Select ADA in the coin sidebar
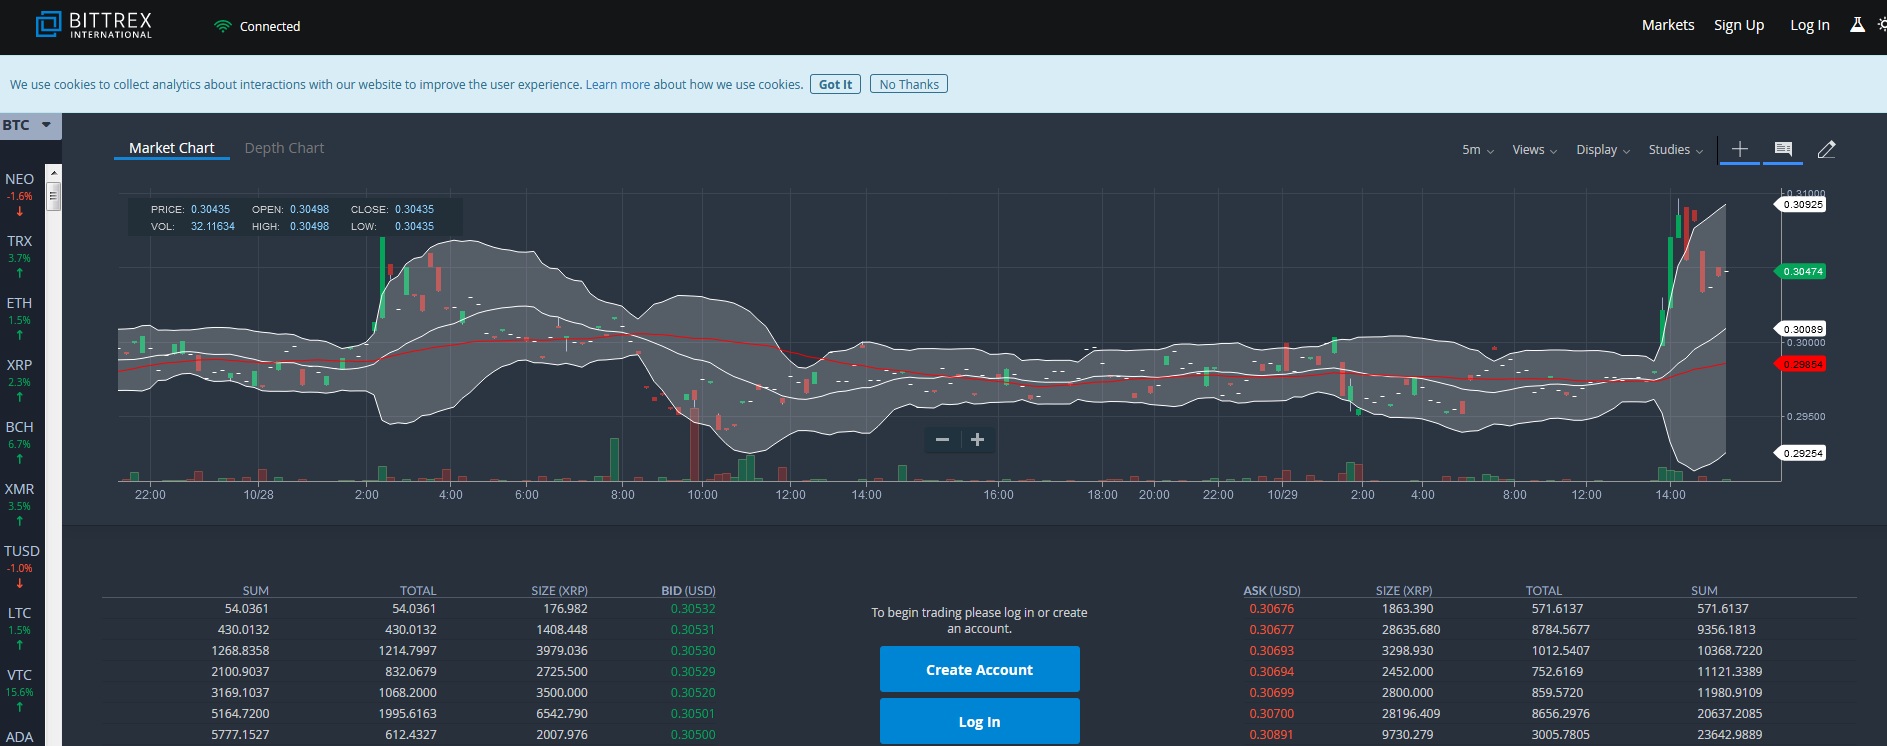The image size is (1887, 746). tap(19, 737)
